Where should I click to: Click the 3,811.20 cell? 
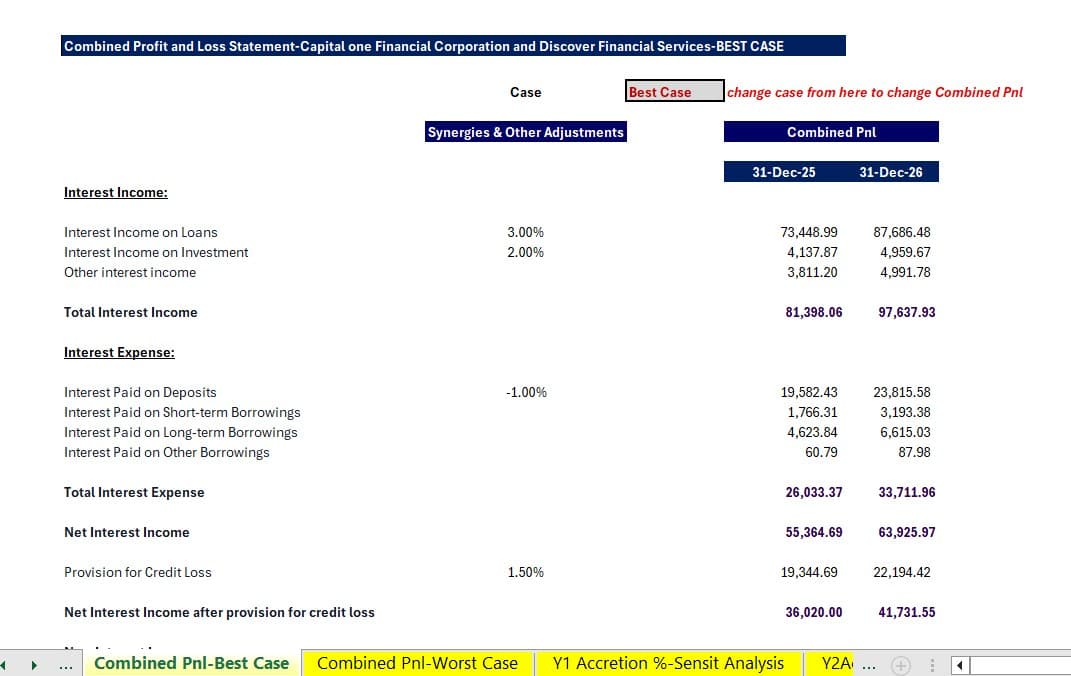pos(812,272)
